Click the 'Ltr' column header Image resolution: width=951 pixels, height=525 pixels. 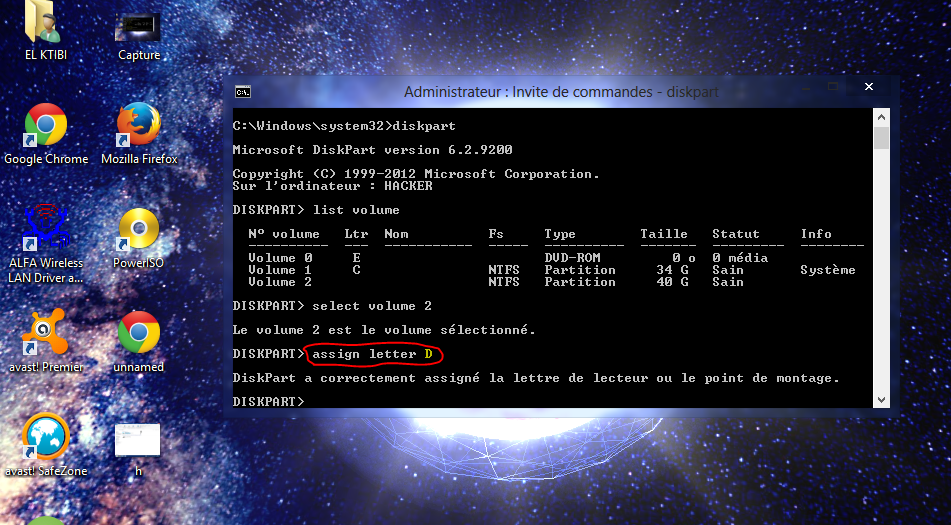pos(356,233)
